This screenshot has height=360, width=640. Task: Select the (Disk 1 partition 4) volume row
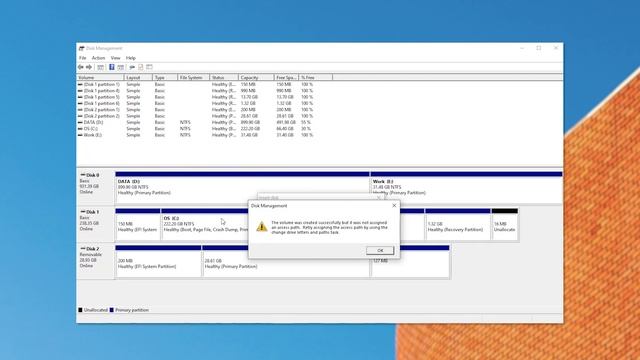tap(196, 91)
